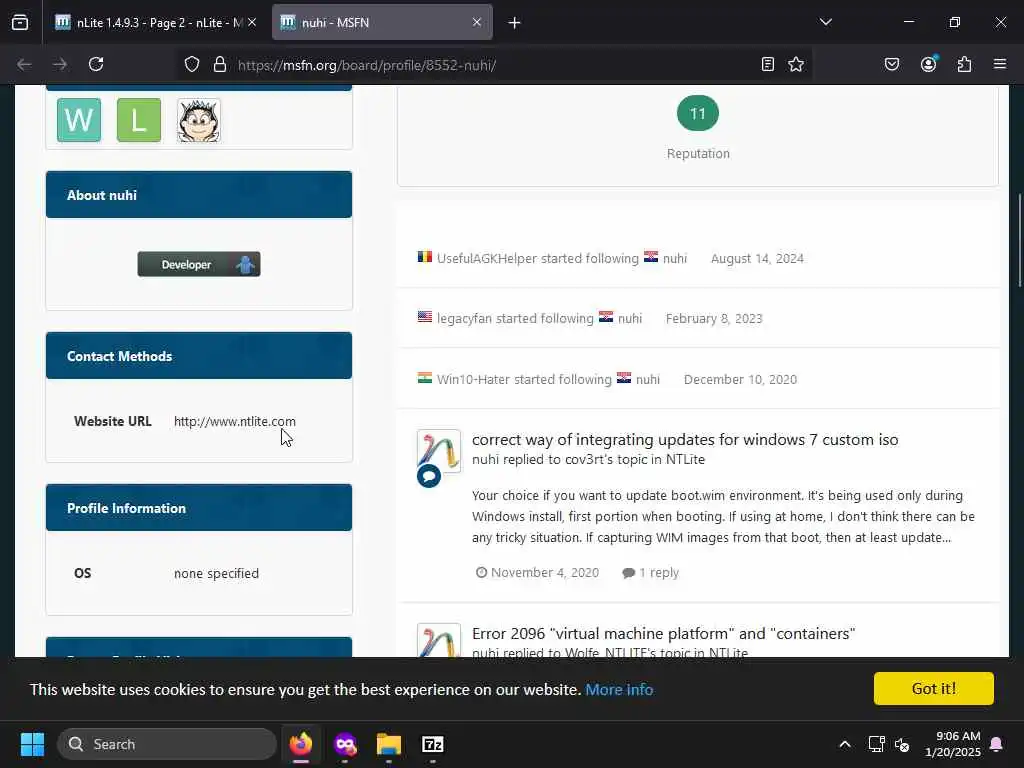Click the page vertical scrollbar thumb

pos(1019,240)
